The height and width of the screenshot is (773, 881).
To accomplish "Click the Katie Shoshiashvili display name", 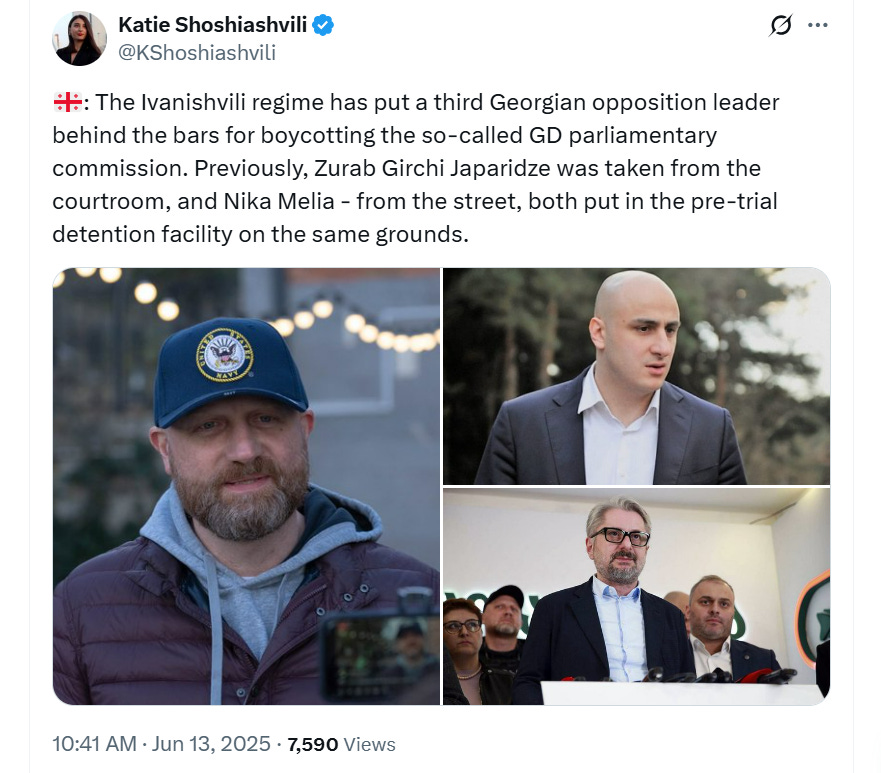I will tap(212, 25).
